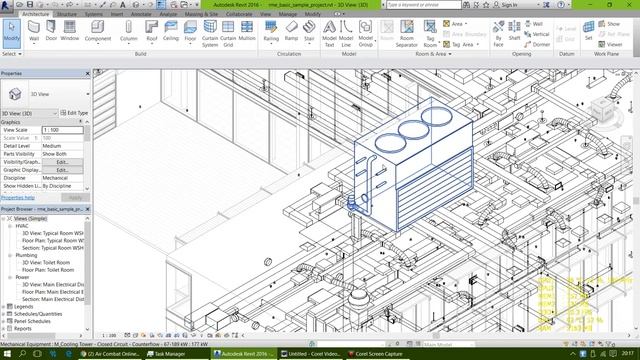Screen dimensions: 640x360
Task: Pick the Floor tool
Action: click(190, 32)
